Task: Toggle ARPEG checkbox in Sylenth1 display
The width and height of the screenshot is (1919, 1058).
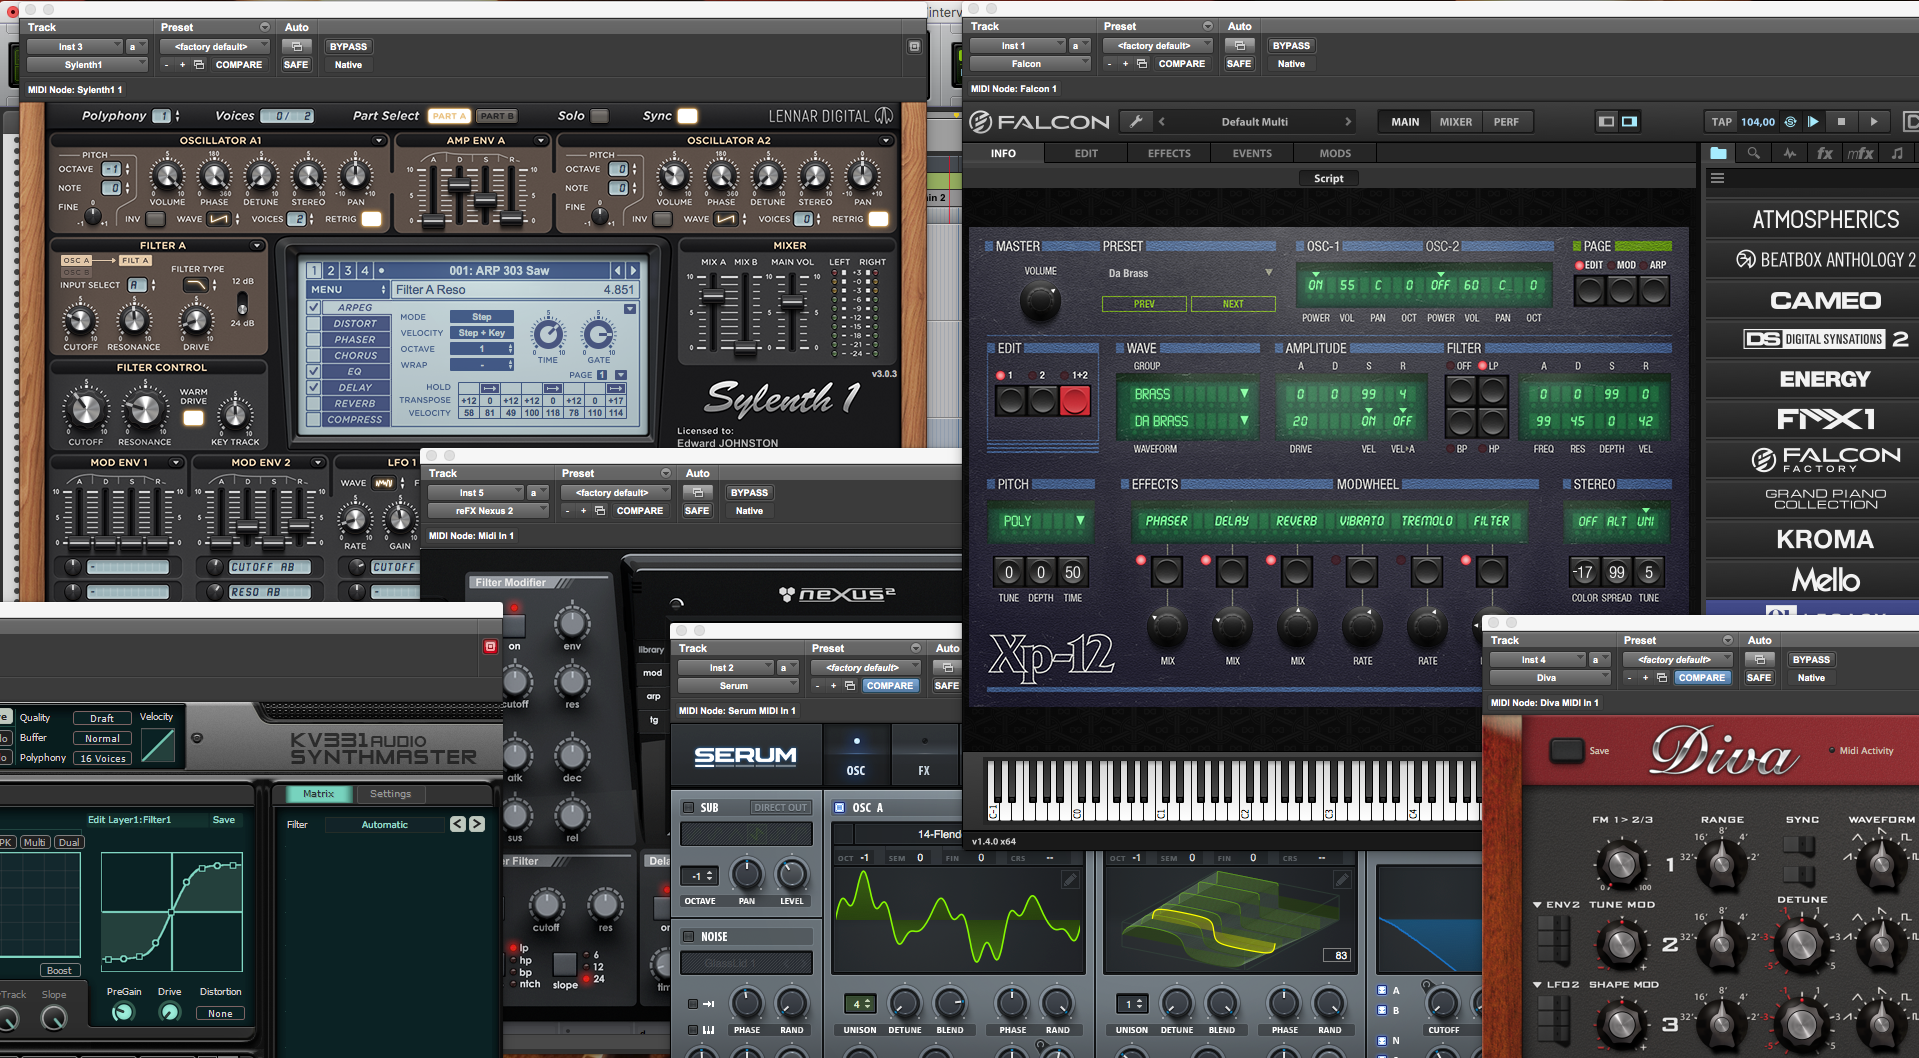Action: pyautogui.click(x=314, y=308)
